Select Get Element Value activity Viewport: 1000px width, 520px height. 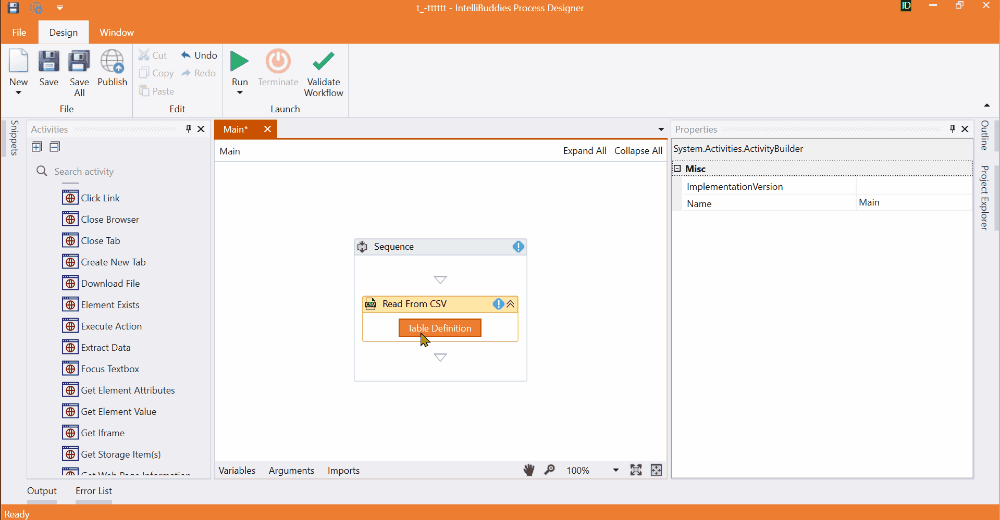click(109, 412)
